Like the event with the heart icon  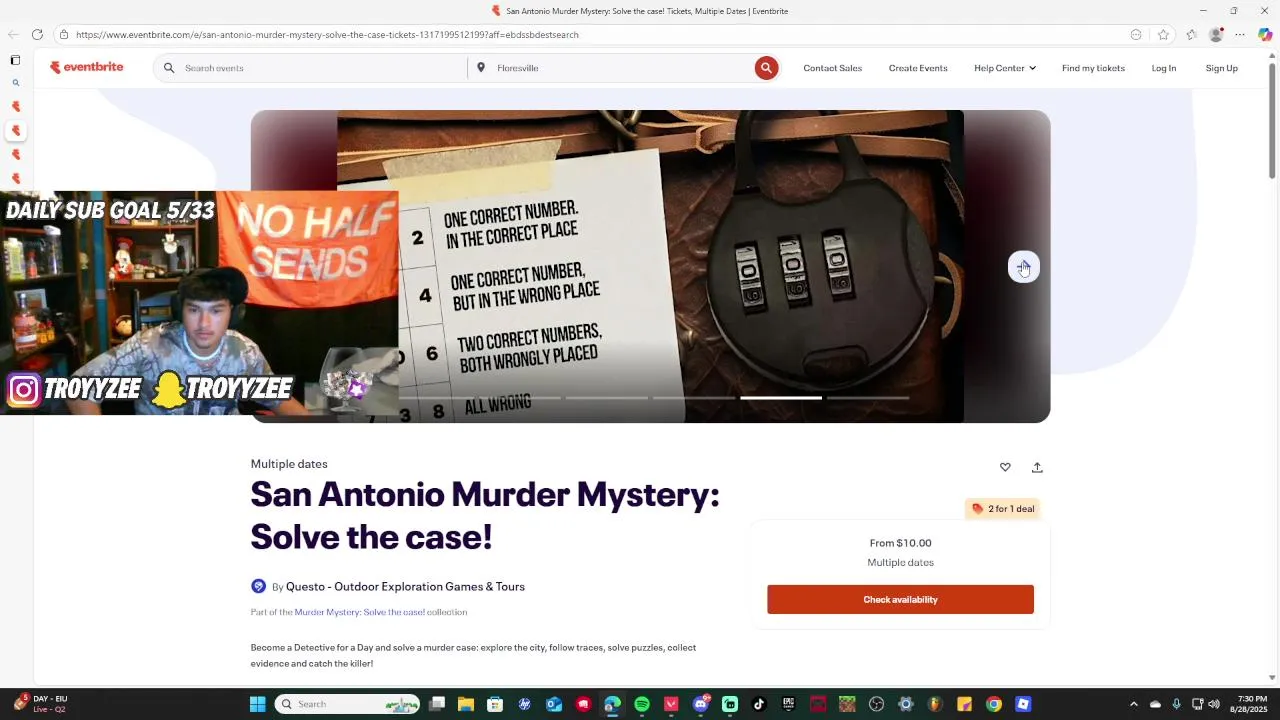(x=1005, y=467)
